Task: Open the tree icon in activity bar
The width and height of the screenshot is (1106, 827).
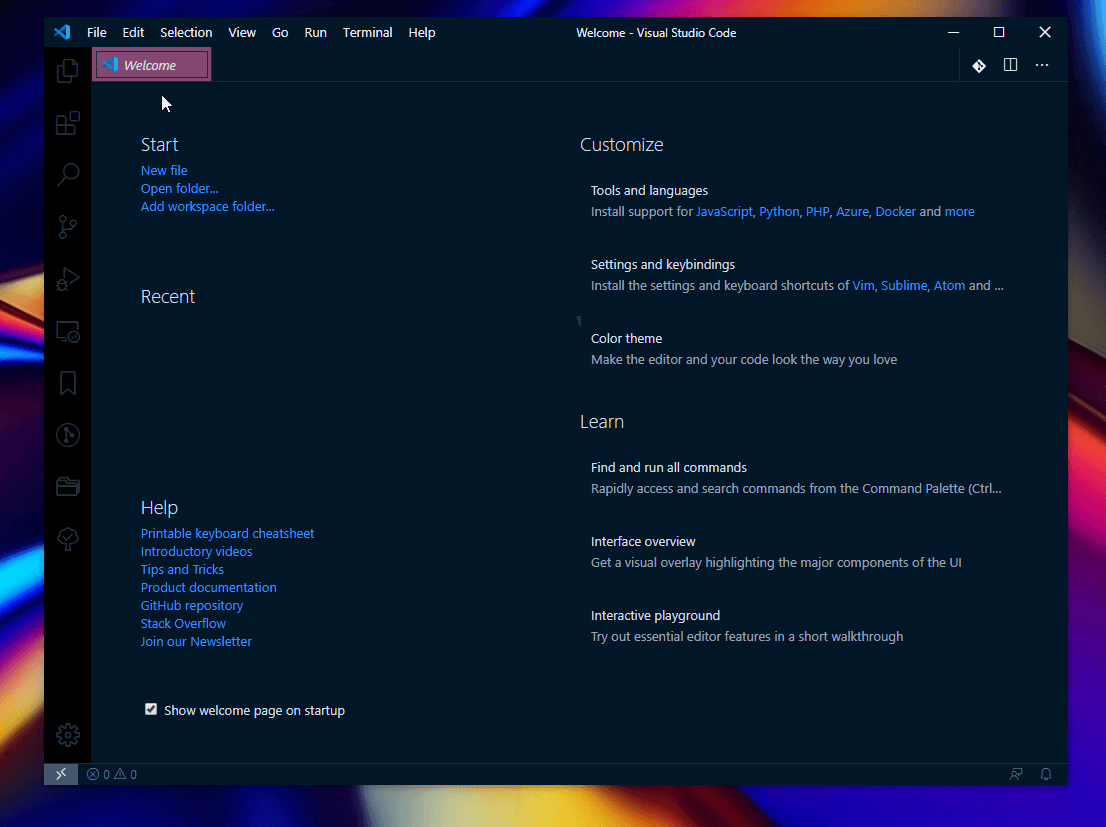Action: tap(68, 539)
